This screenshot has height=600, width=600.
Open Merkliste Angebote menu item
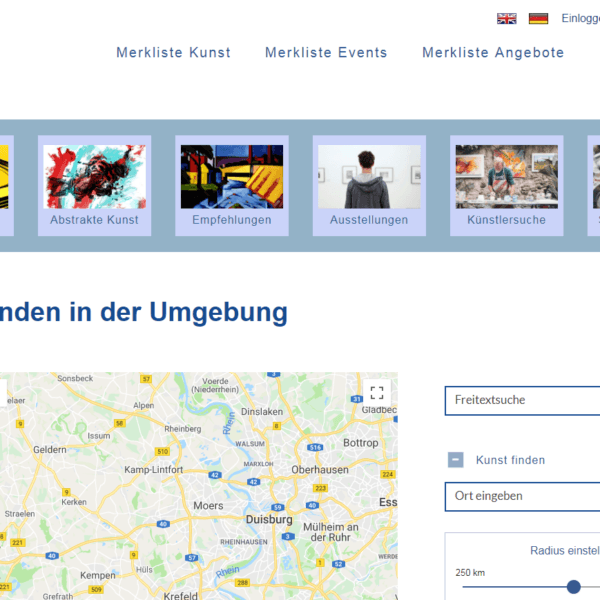point(493,52)
